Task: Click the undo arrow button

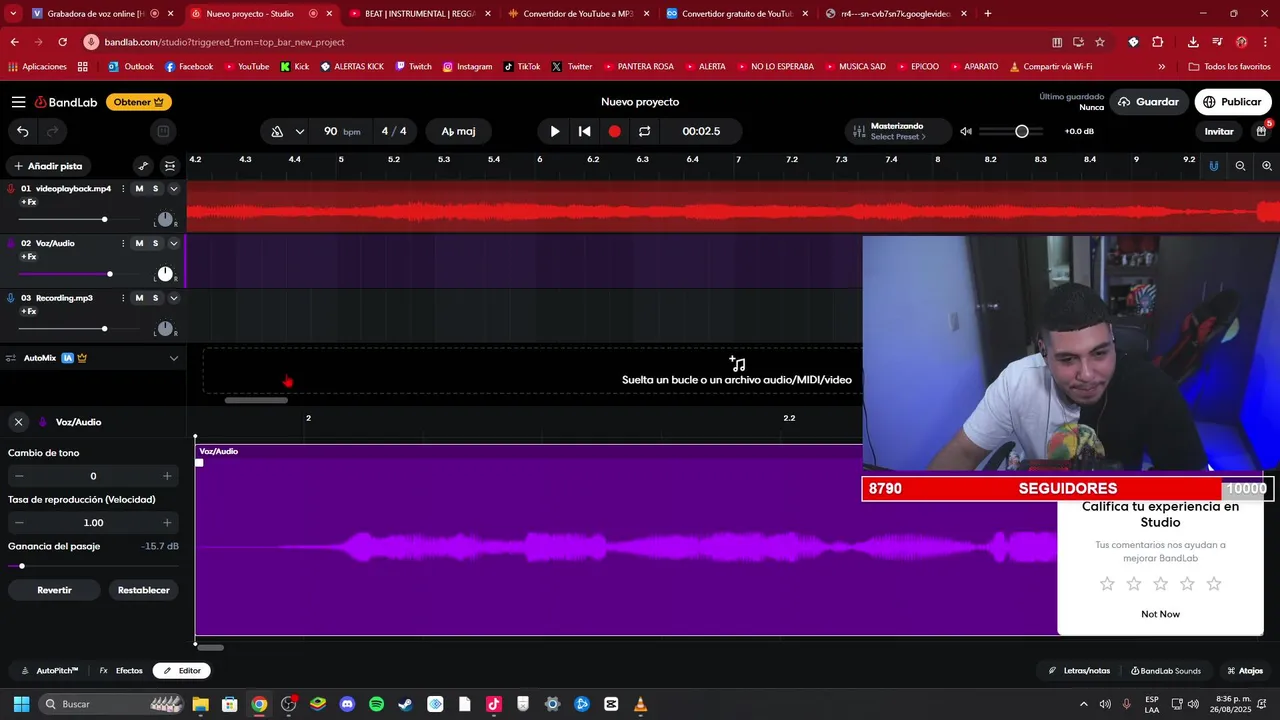Action: (x=23, y=131)
